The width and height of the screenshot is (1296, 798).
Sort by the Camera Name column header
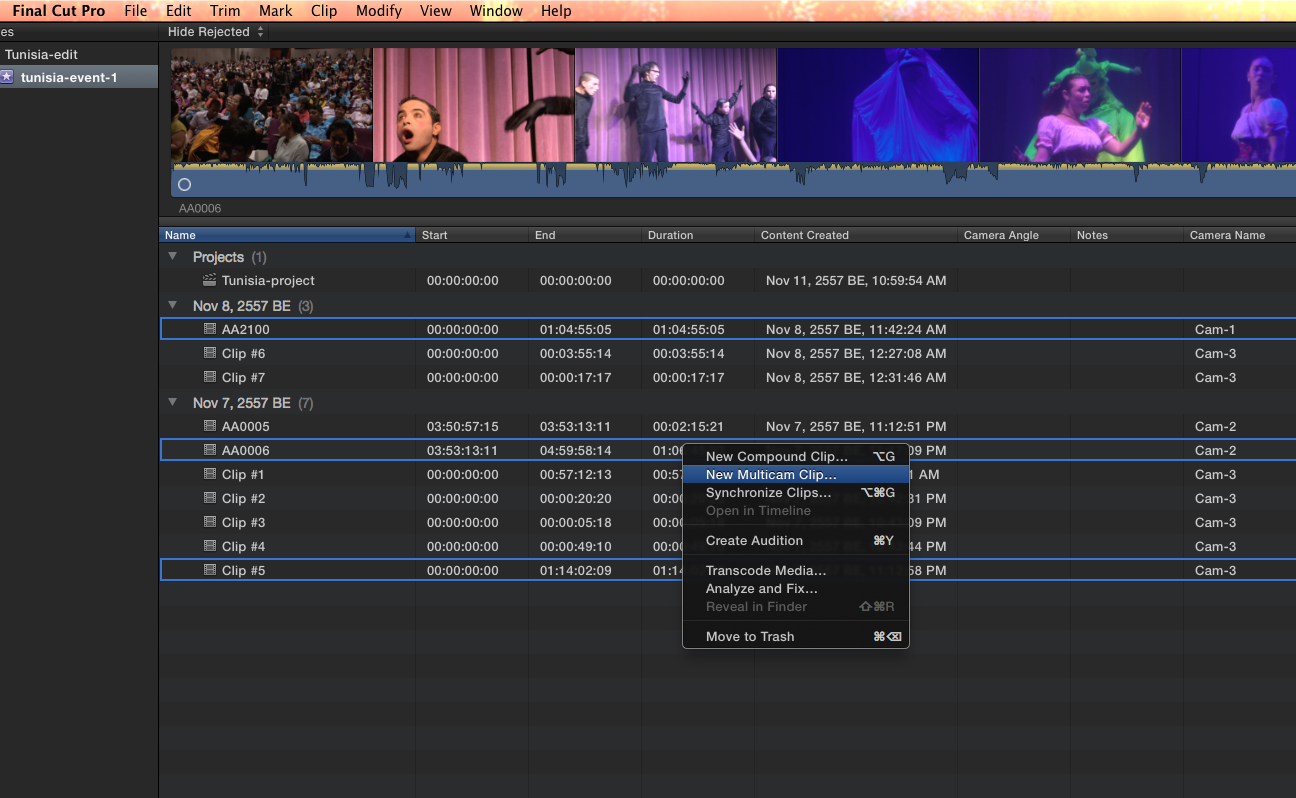click(1239, 236)
